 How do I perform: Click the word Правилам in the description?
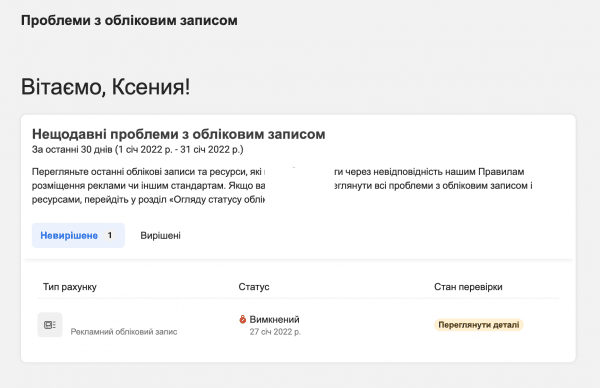coord(501,172)
